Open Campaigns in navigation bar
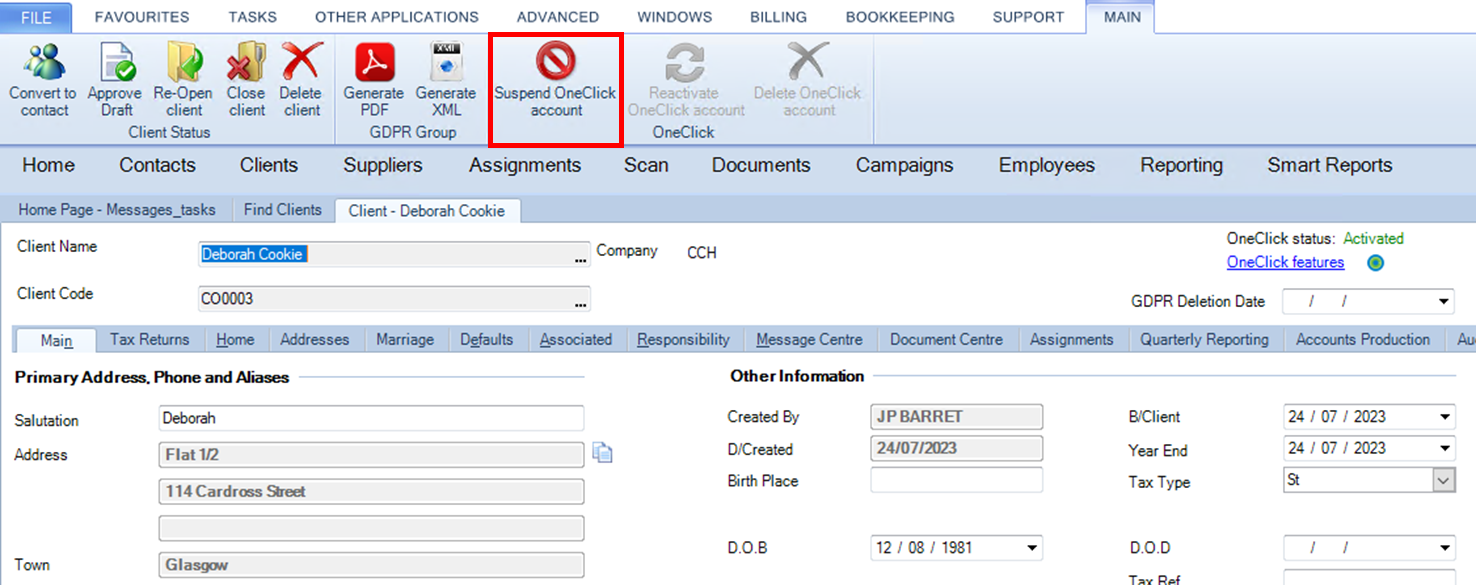 point(905,165)
